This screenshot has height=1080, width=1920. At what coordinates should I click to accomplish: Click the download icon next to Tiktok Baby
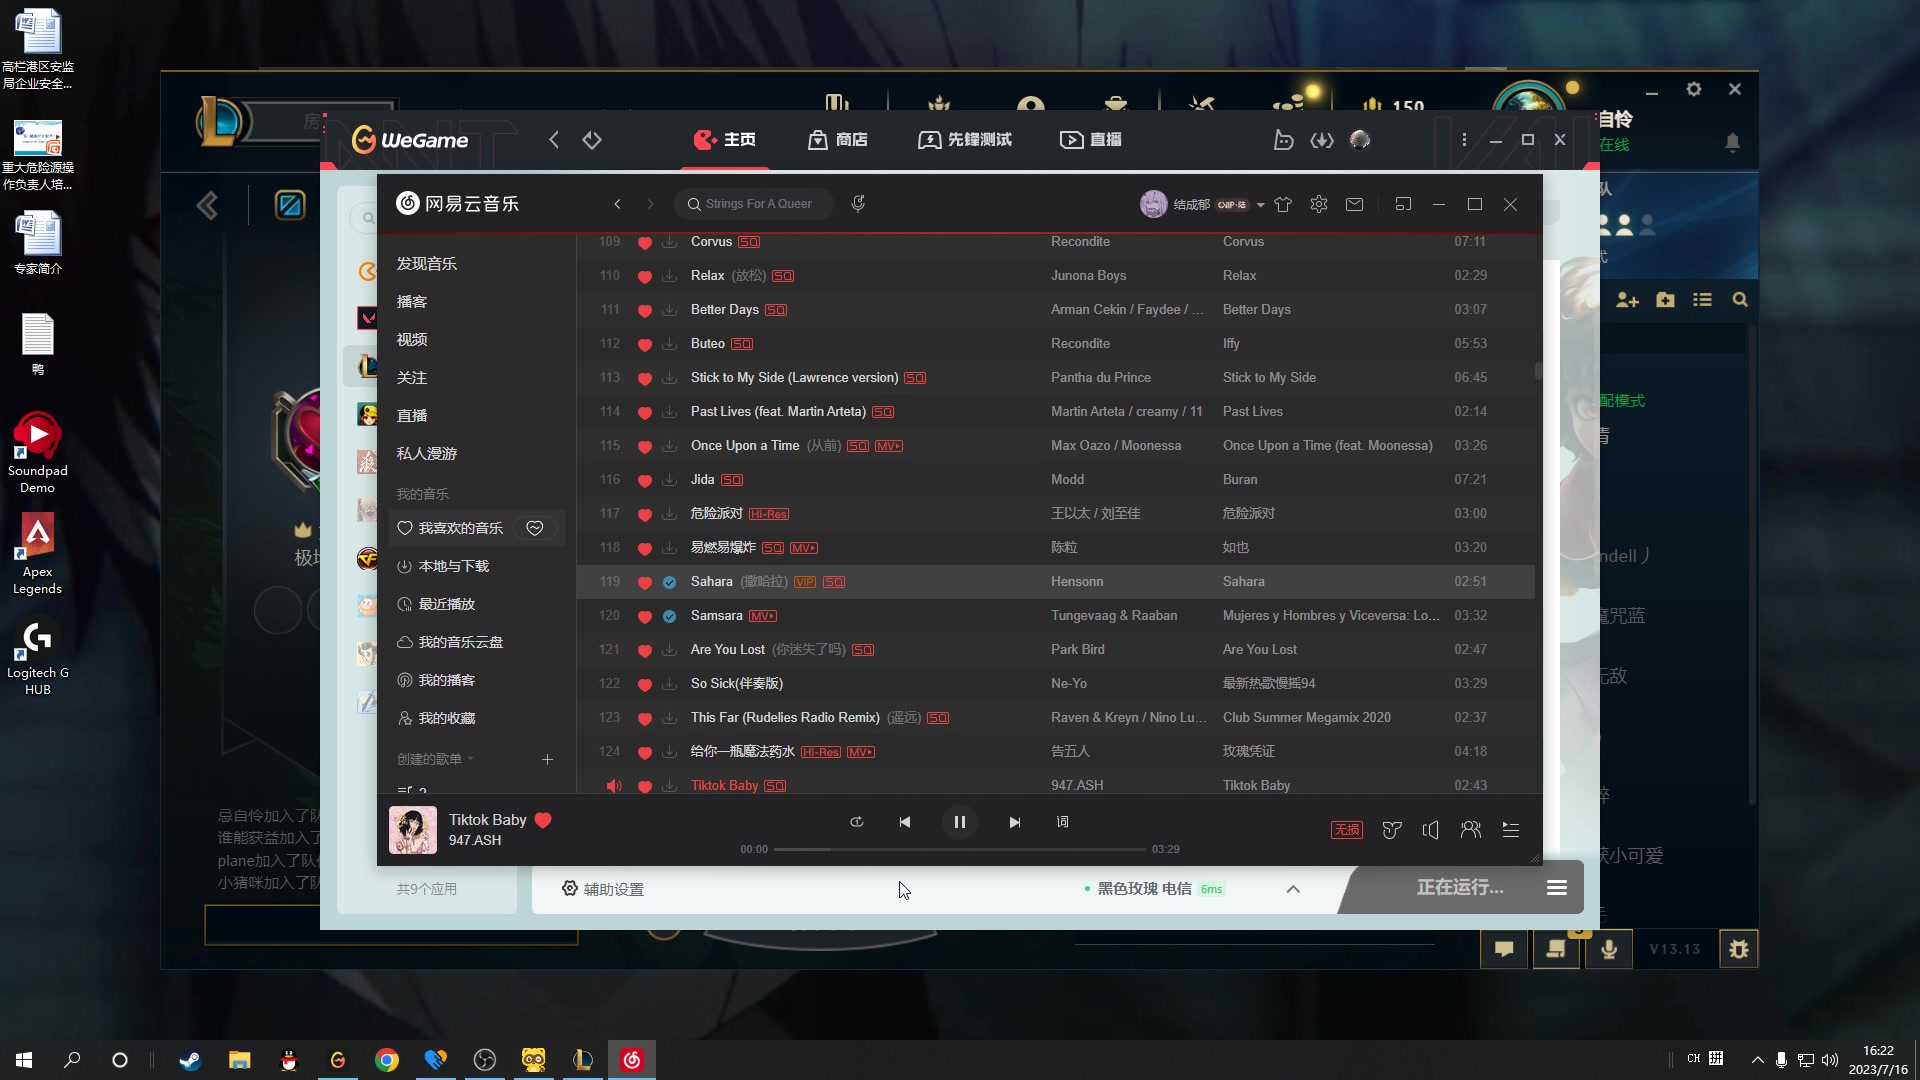coord(668,786)
